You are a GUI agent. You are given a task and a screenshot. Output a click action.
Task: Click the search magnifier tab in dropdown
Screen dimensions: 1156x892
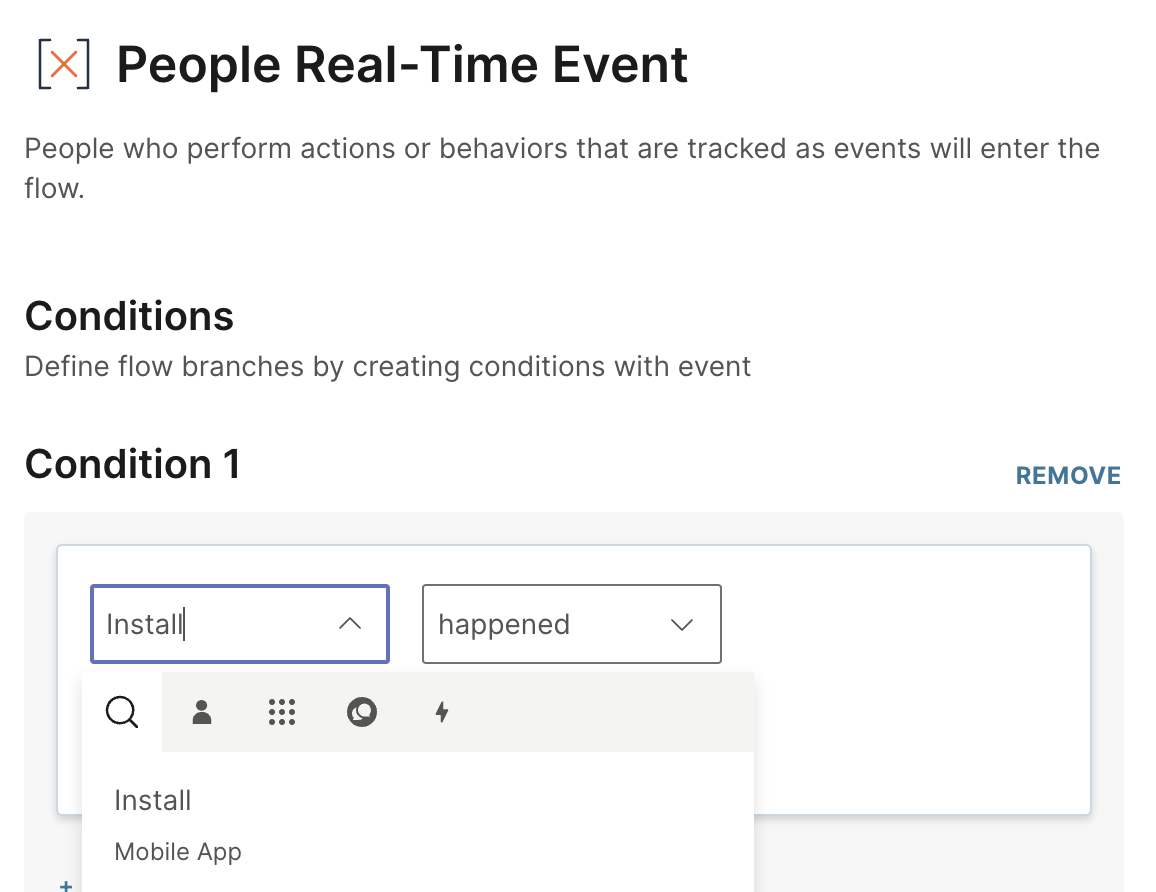point(122,712)
